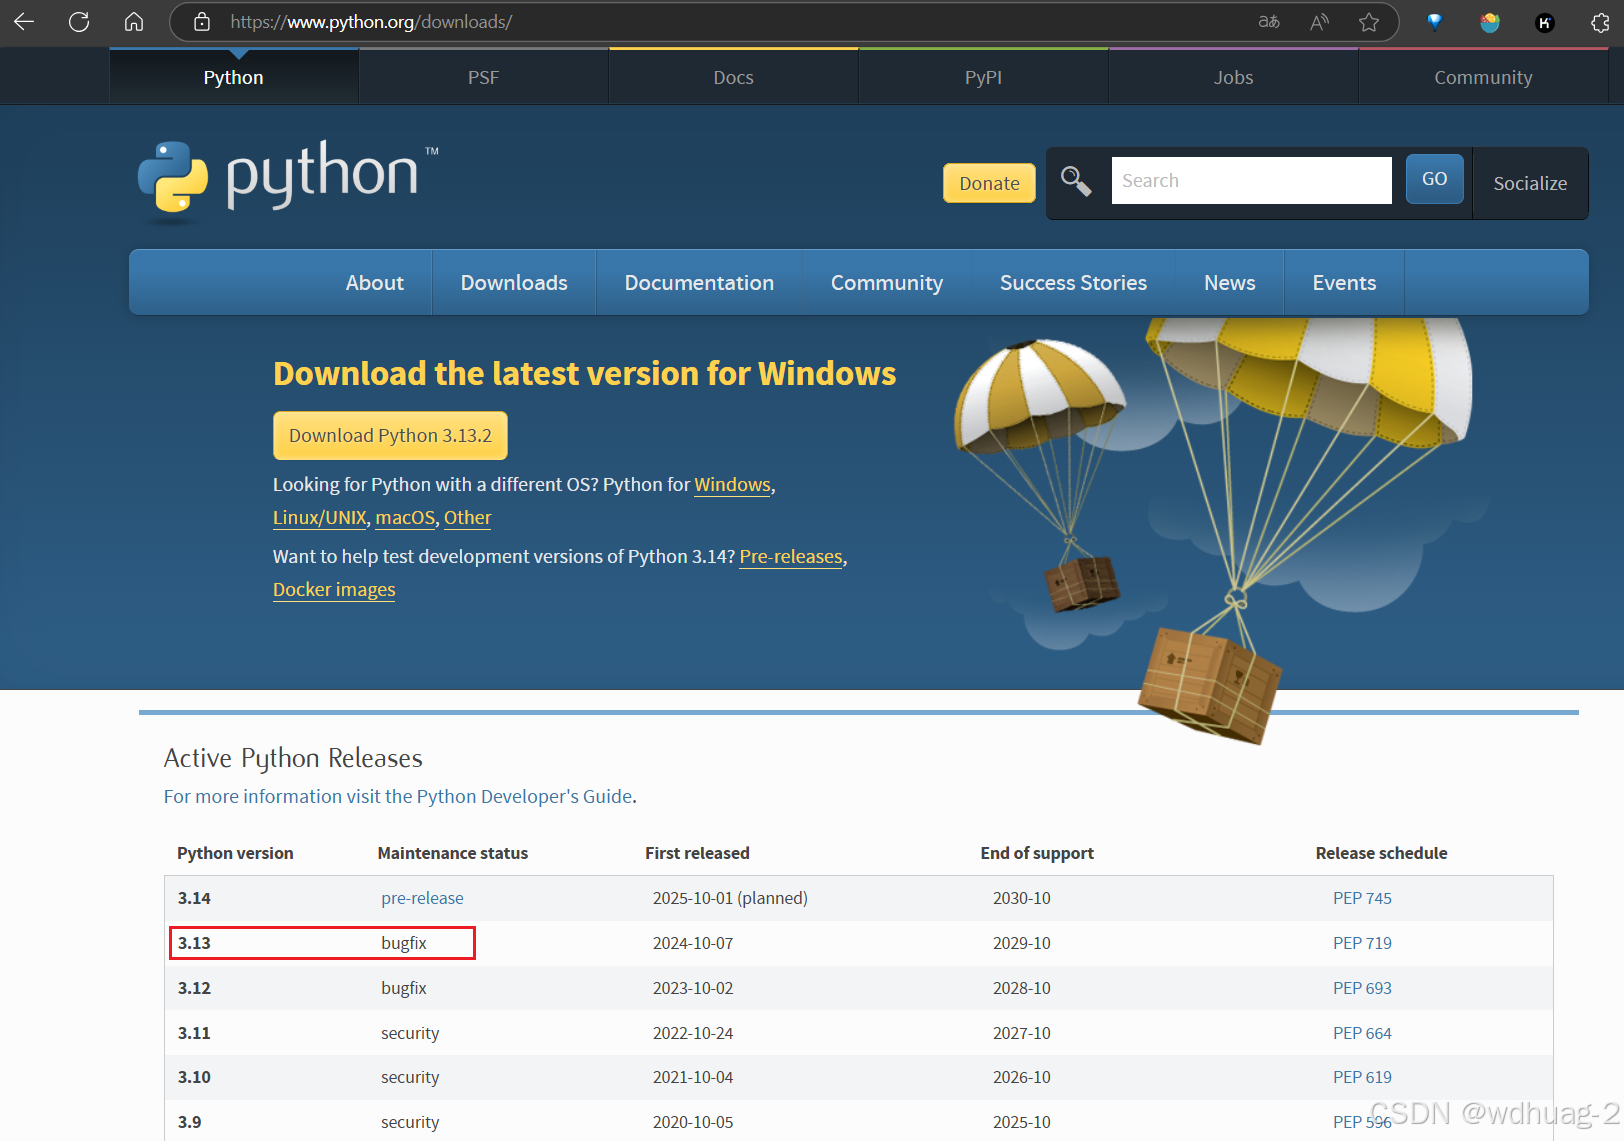Open the pre-release status link for 3.14
The width and height of the screenshot is (1624, 1141).
click(x=422, y=898)
